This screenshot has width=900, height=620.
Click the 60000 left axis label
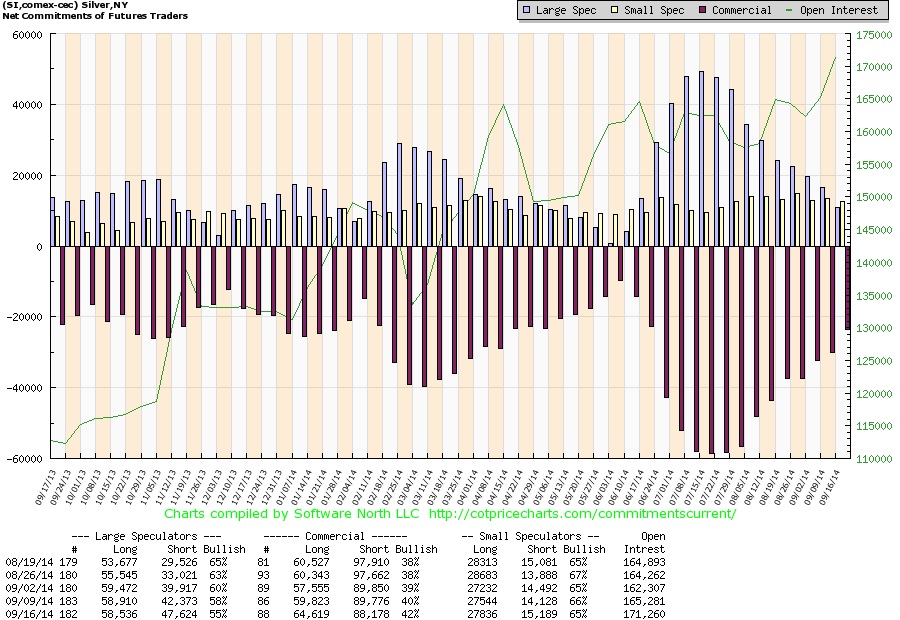tap(28, 35)
